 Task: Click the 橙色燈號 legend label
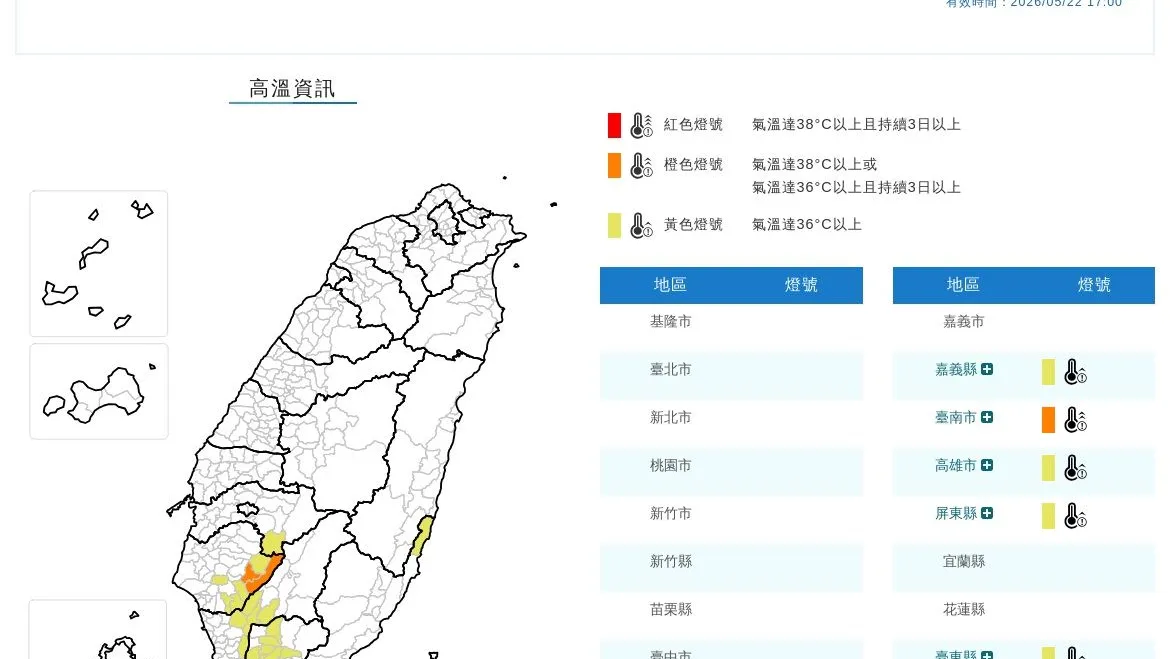tap(693, 164)
